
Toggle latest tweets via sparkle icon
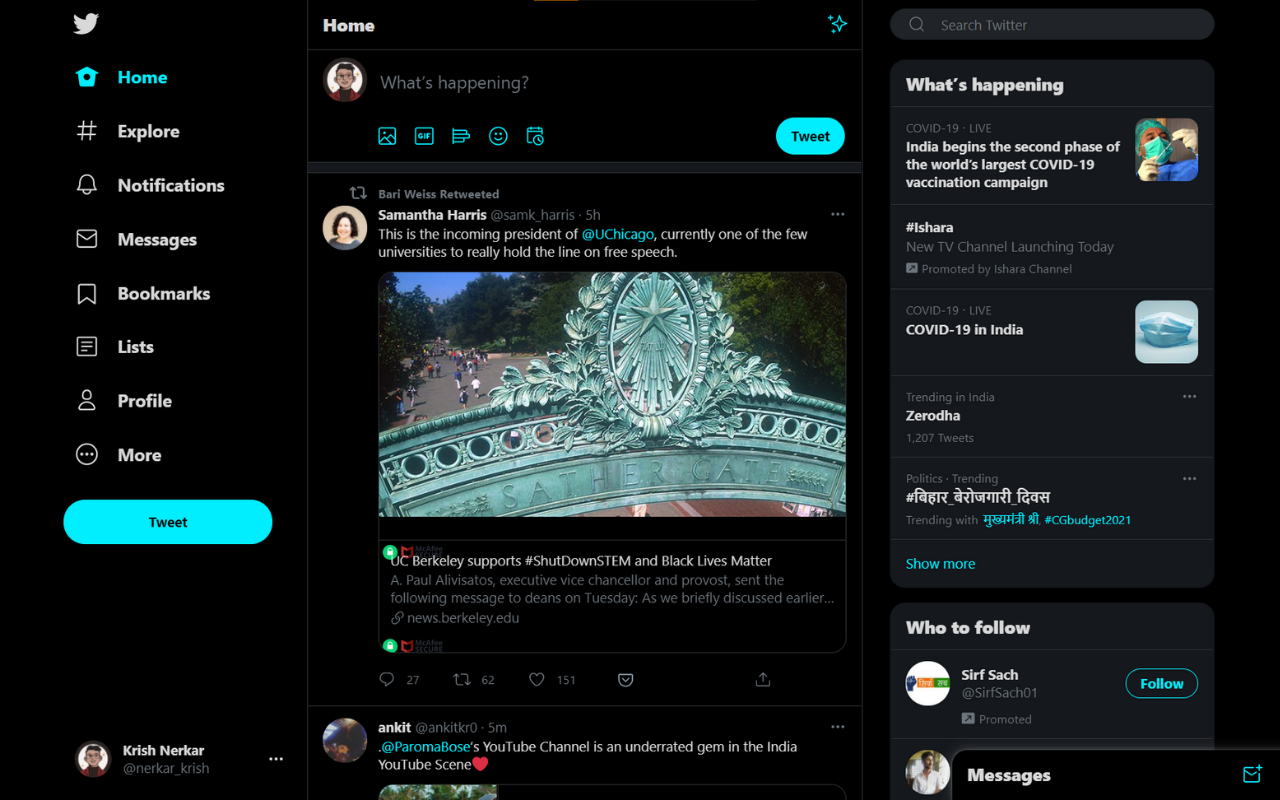click(838, 24)
